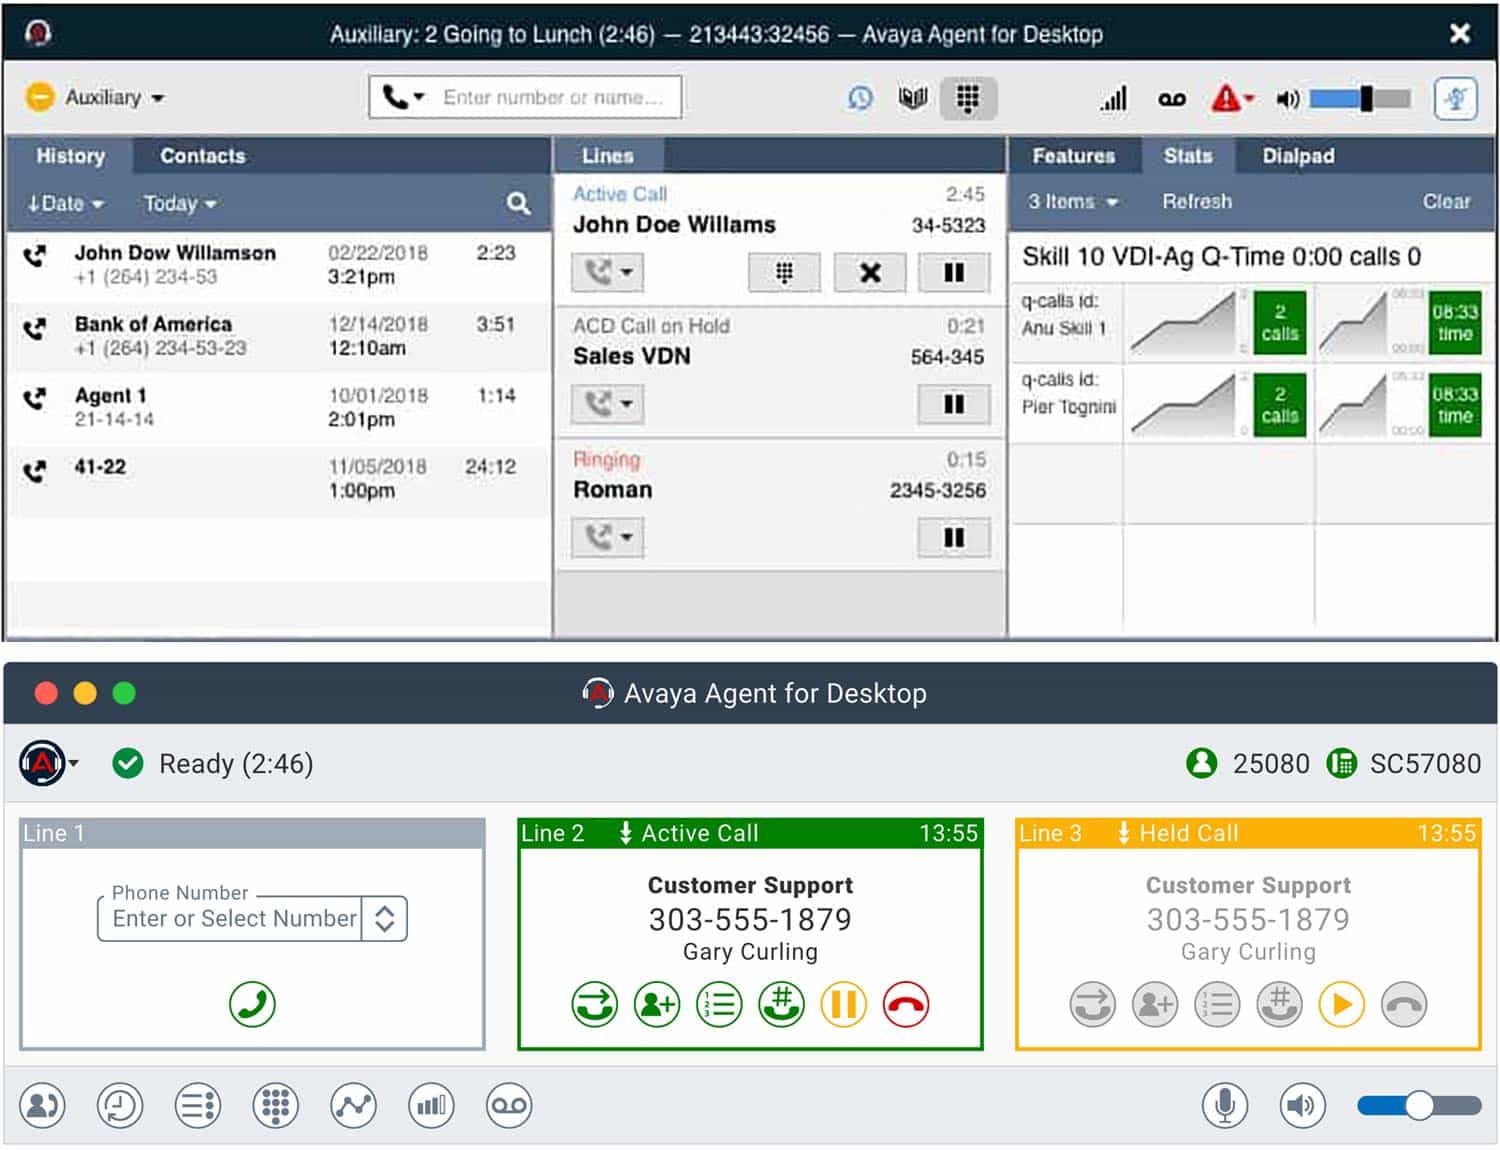Open DTMF keypad icon on Line 2

pos(781,1004)
